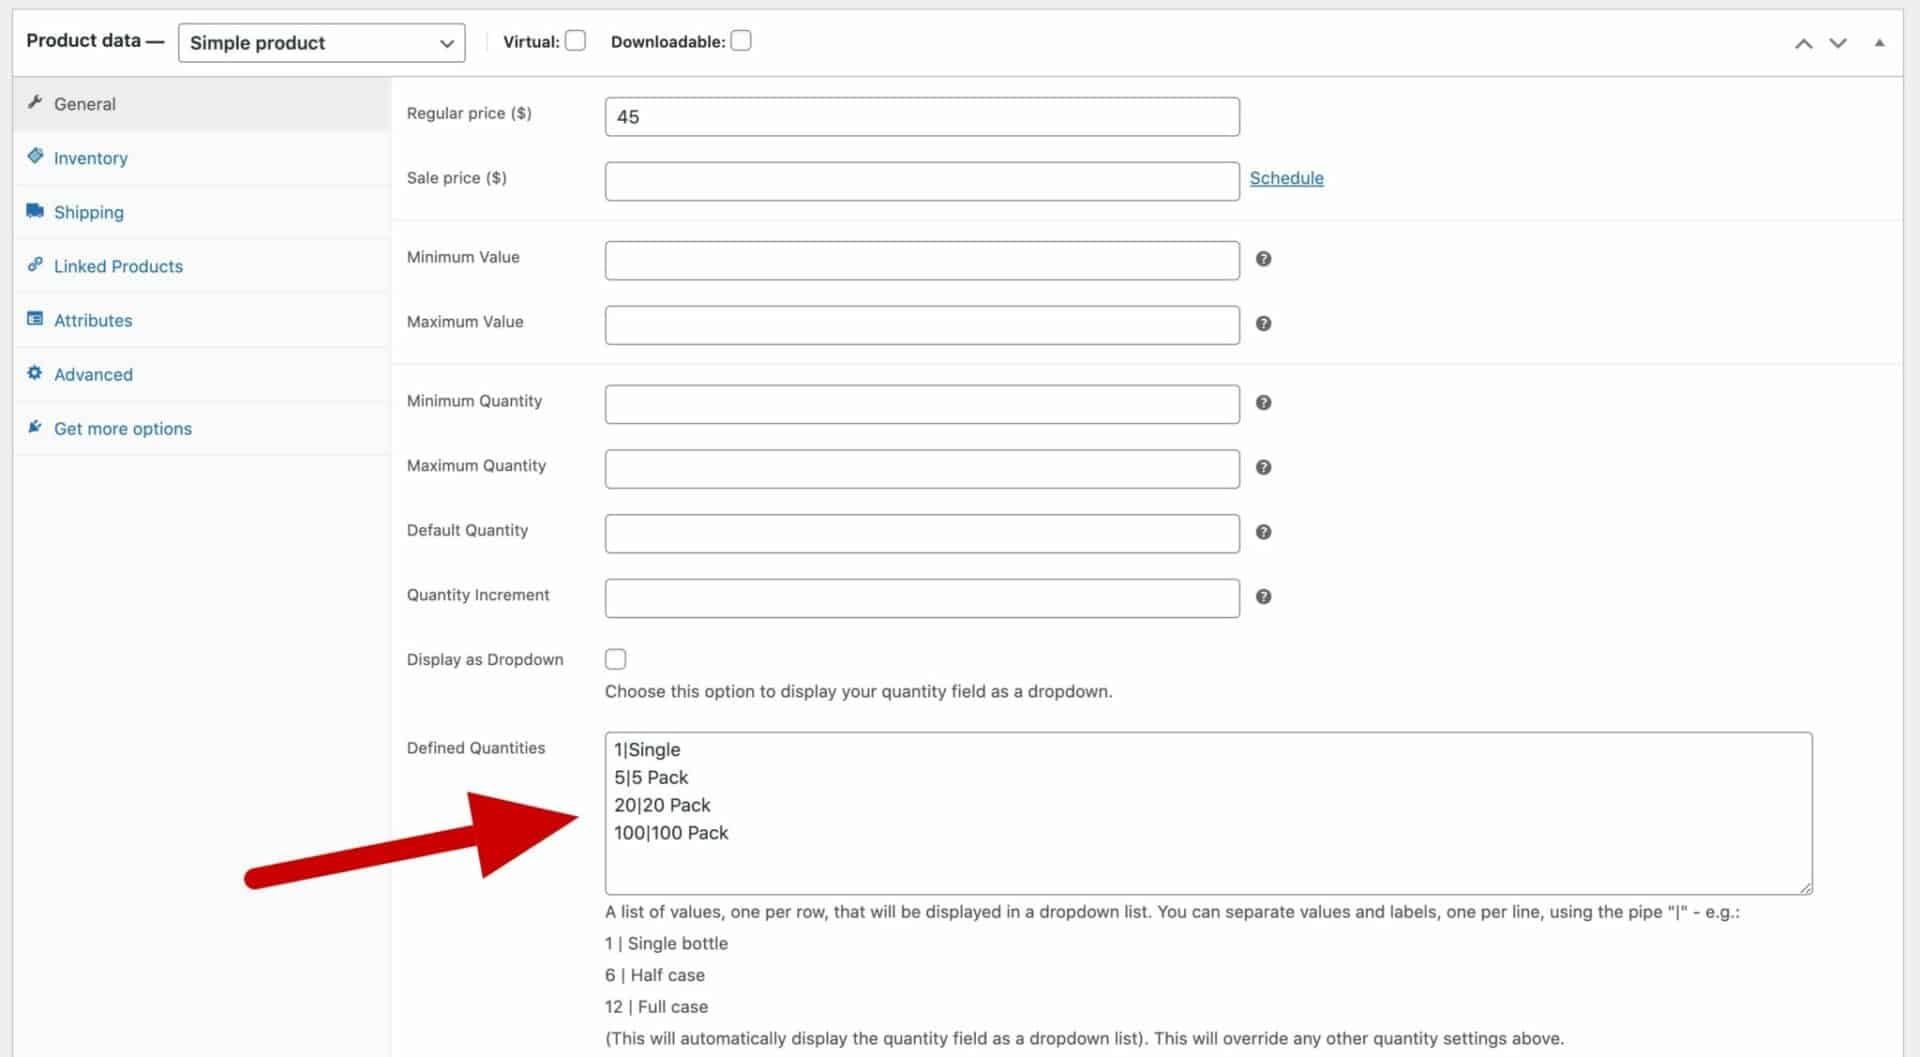This screenshot has width=1920, height=1057.
Task: Switch to the Inventory tab
Action: click(201, 158)
